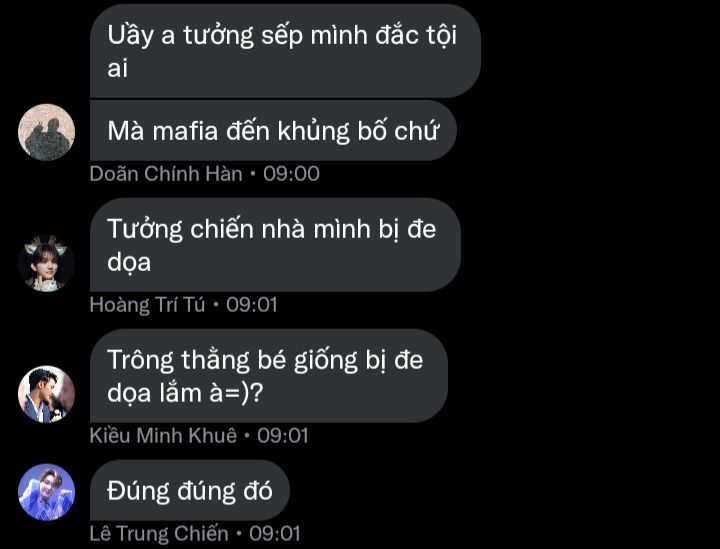
Task: Open Doãn Chính Hàn's shadow profile picture
Action: coord(46,132)
